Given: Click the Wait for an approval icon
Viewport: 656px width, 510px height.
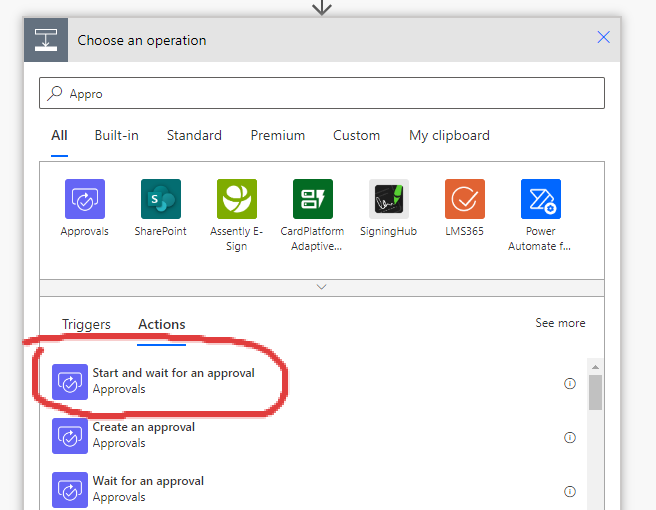Looking at the screenshot, I should [x=70, y=490].
